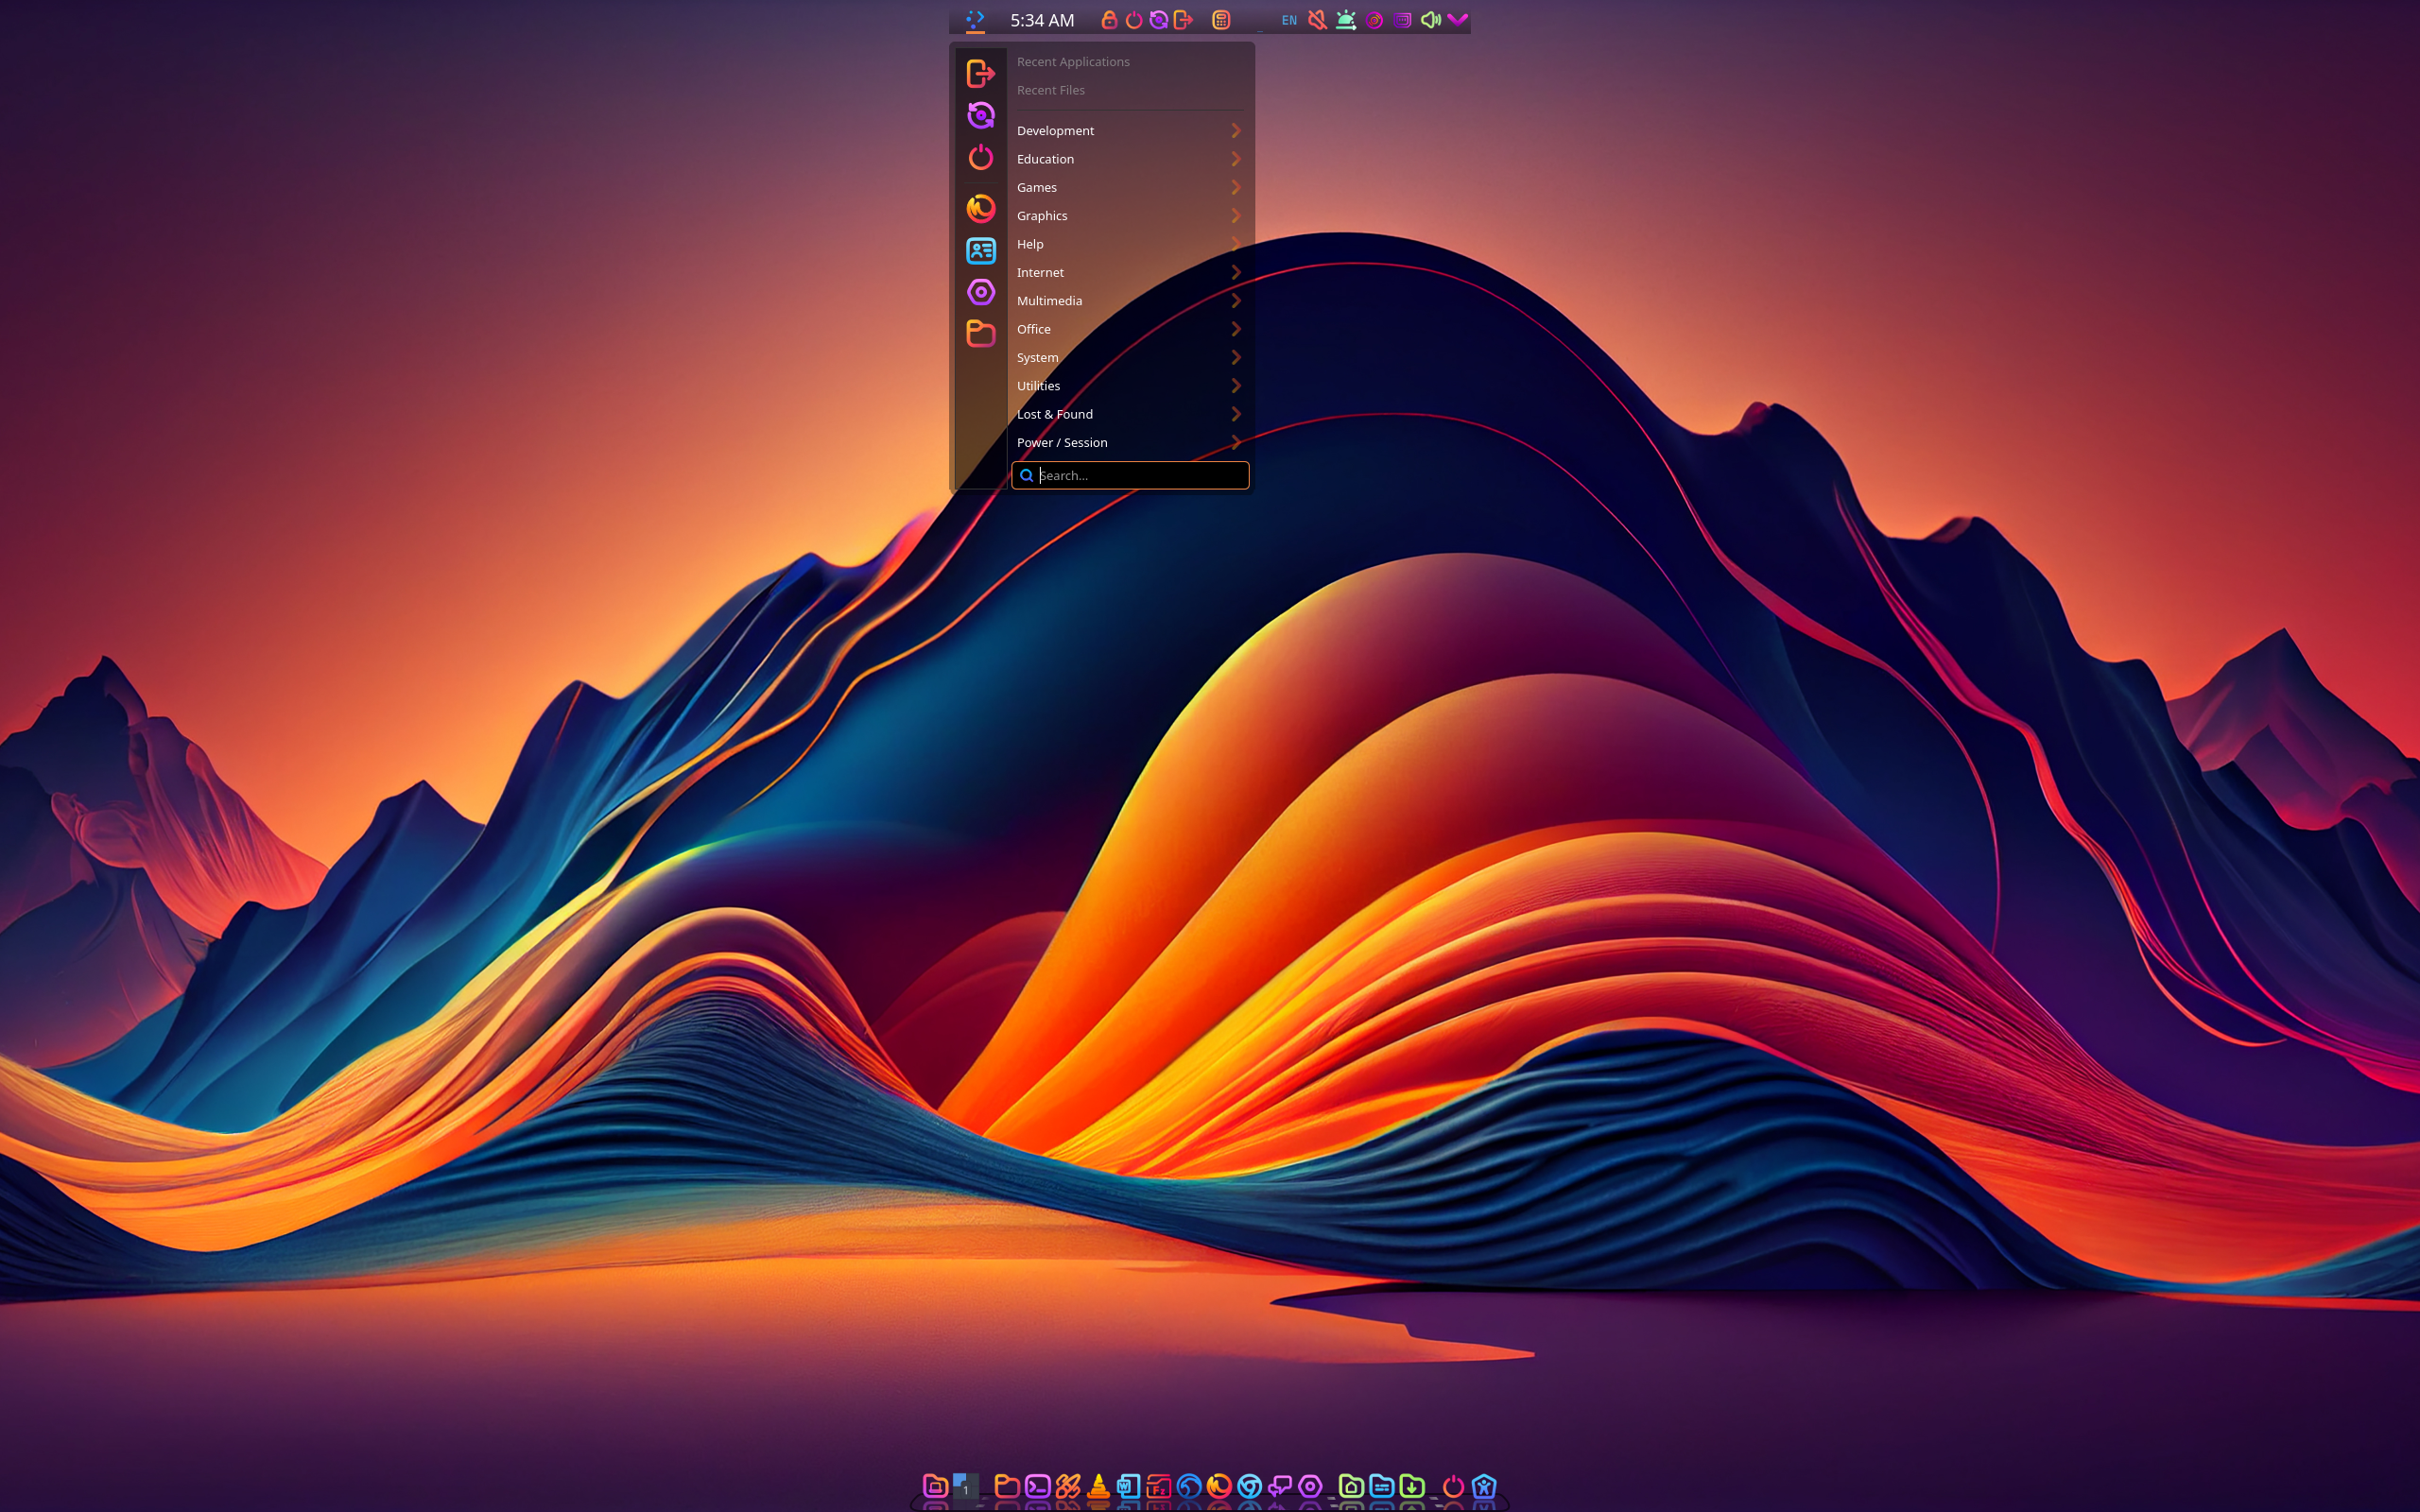Launch Firefox from dock
Screen dimensions: 2420x1512
[x=1219, y=1486]
